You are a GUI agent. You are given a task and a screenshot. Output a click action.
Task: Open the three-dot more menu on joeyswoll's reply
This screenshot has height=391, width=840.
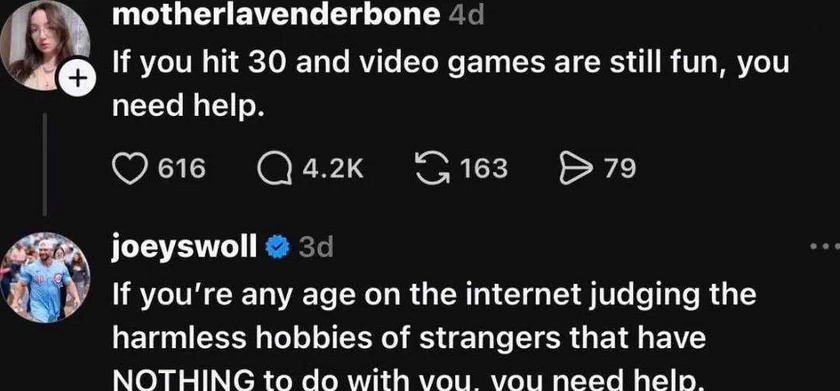coord(825,246)
